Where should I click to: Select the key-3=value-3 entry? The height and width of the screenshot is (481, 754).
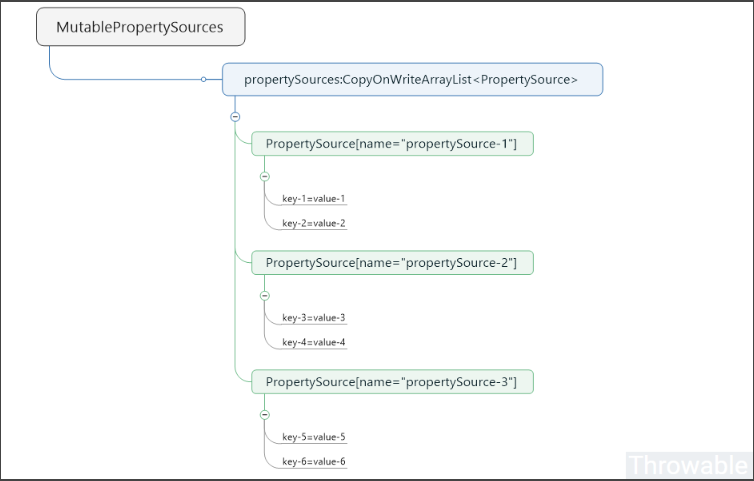tap(313, 317)
